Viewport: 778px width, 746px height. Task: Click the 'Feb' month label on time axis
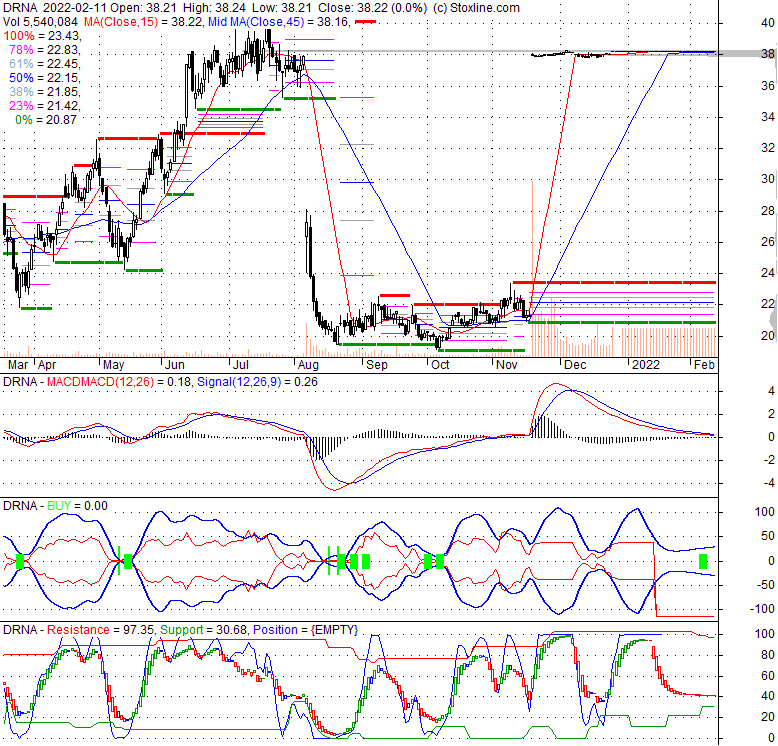(704, 365)
